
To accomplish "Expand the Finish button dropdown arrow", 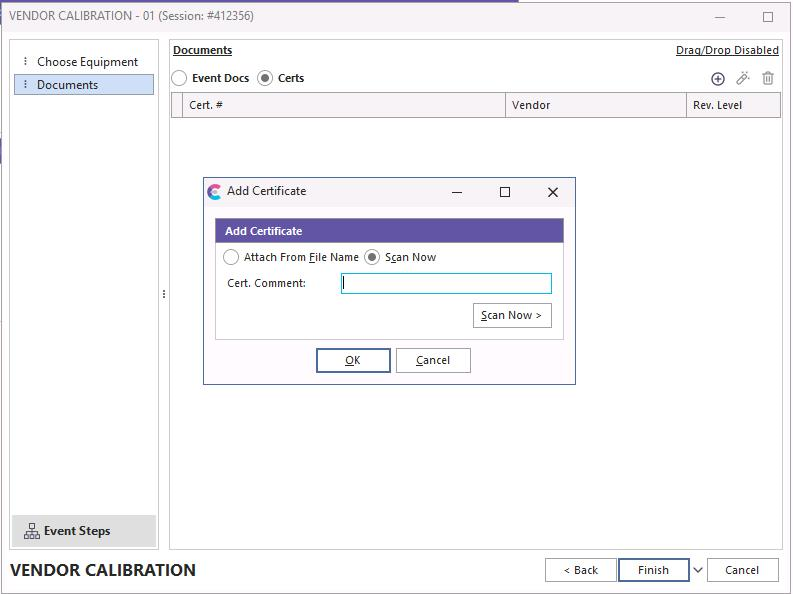I will coord(698,570).
